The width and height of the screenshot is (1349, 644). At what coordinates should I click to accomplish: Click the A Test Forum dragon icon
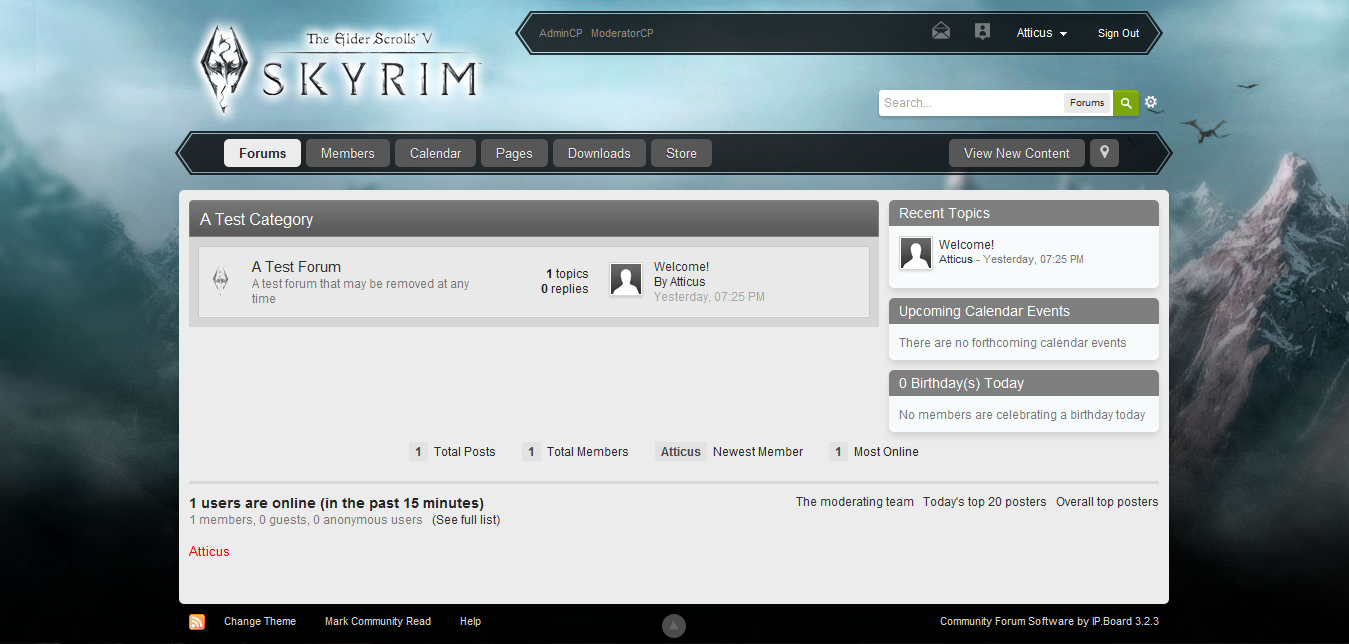(220, 281)
